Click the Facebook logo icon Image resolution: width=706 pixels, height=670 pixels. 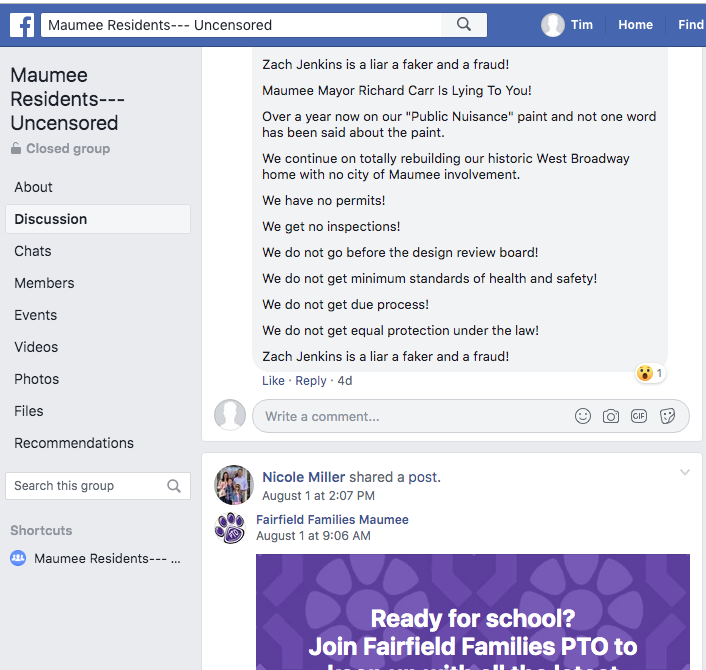coord(21,25)
